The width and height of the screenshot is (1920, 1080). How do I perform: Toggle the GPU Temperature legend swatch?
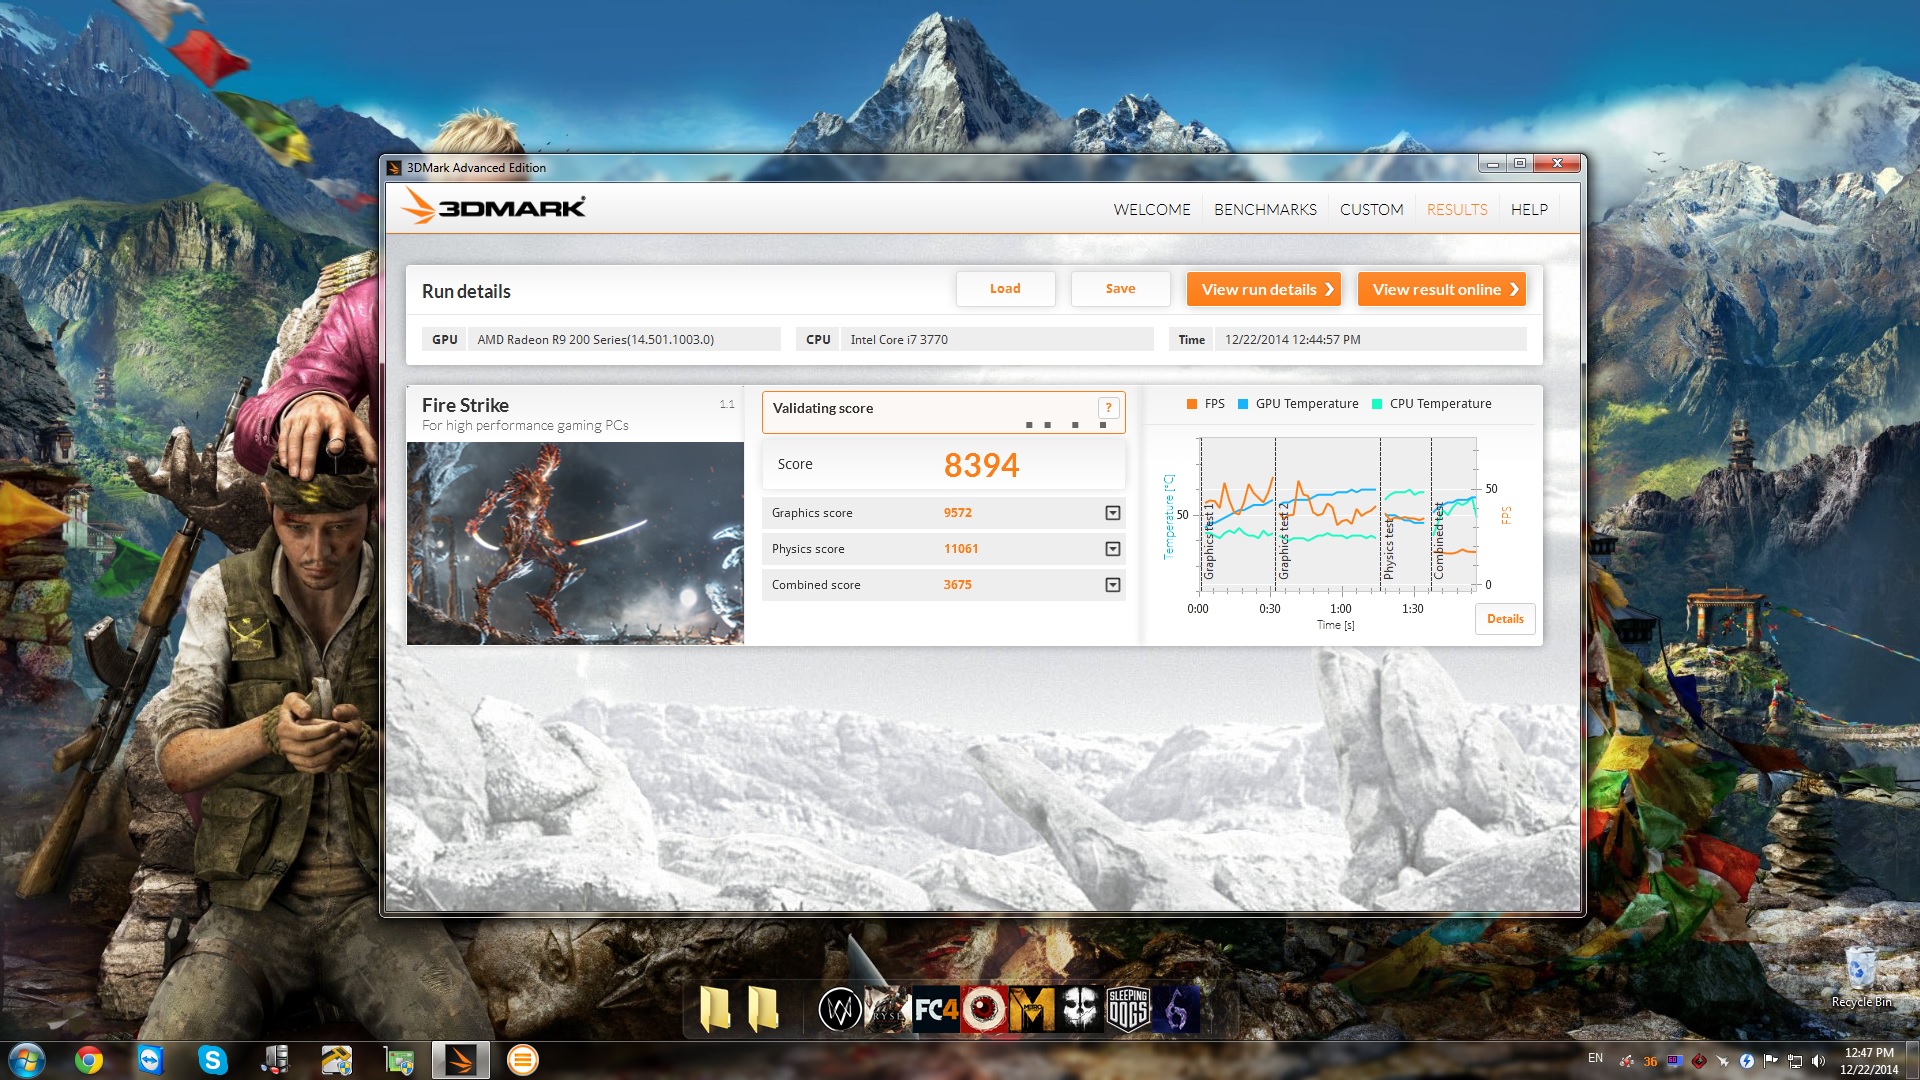(1243, 404)
